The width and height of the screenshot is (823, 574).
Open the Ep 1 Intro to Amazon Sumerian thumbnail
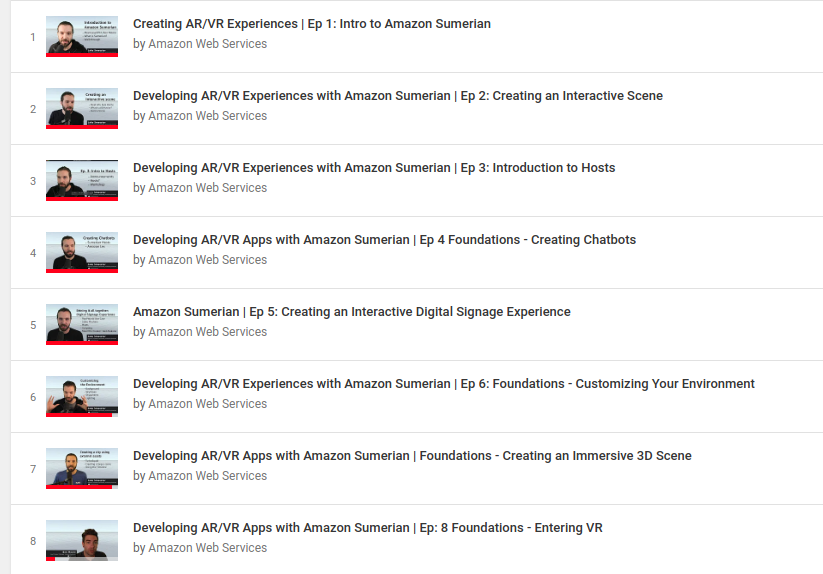click(82, 36)
